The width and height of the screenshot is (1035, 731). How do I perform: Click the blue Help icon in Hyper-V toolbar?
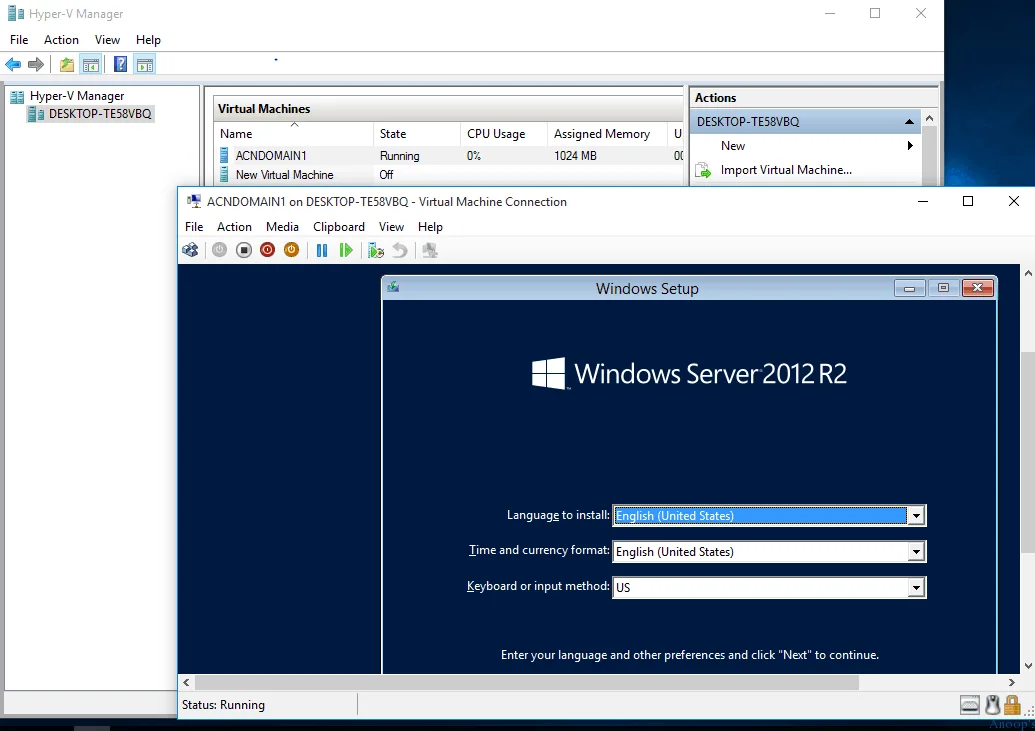click(x=120, y=65)
